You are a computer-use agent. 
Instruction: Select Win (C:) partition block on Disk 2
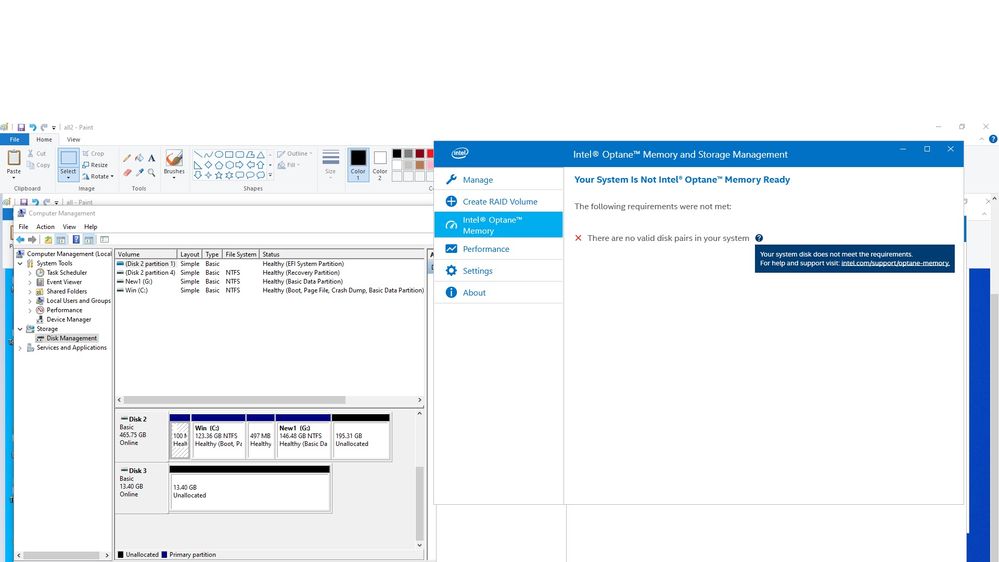point(218,436)
